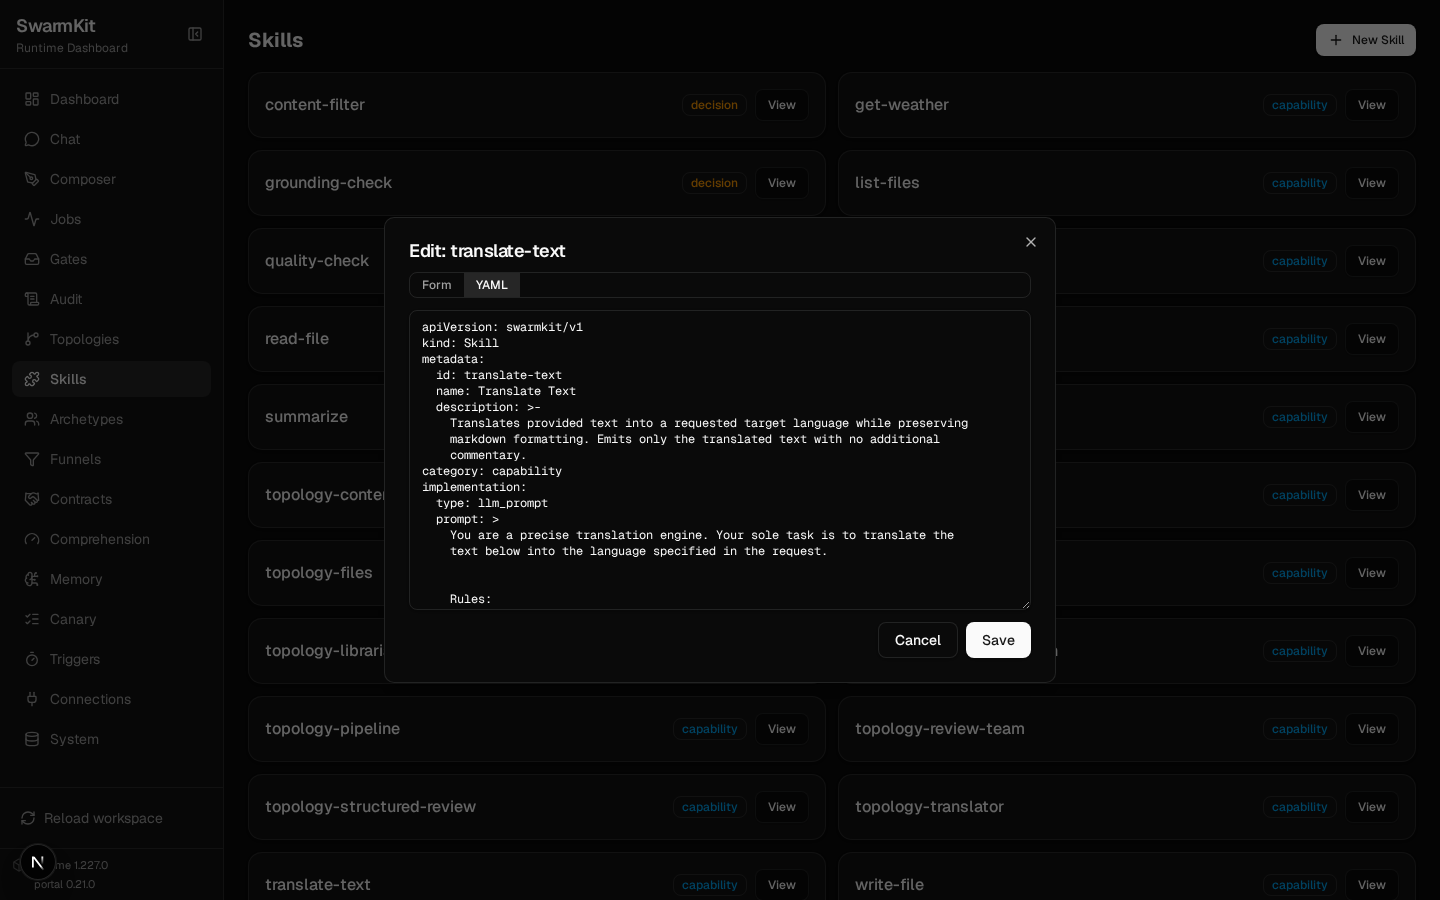View the topology-review-team skill
The image size is (1440, 900).
tap(1372, 729)
